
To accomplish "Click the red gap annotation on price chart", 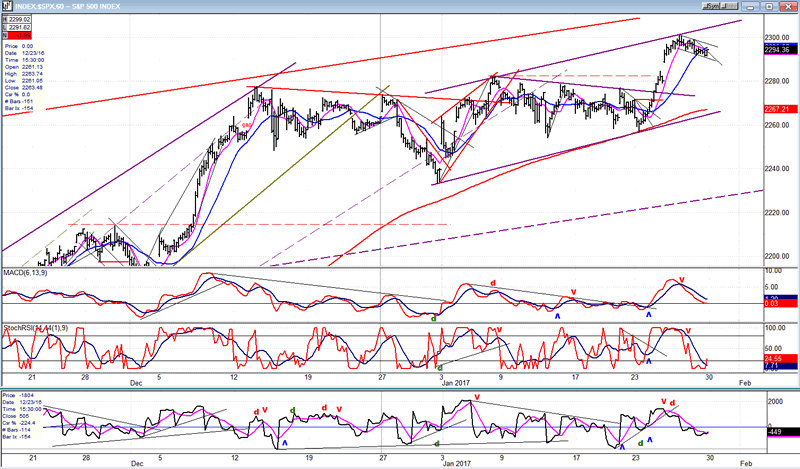I will click(x=245, y=125).
